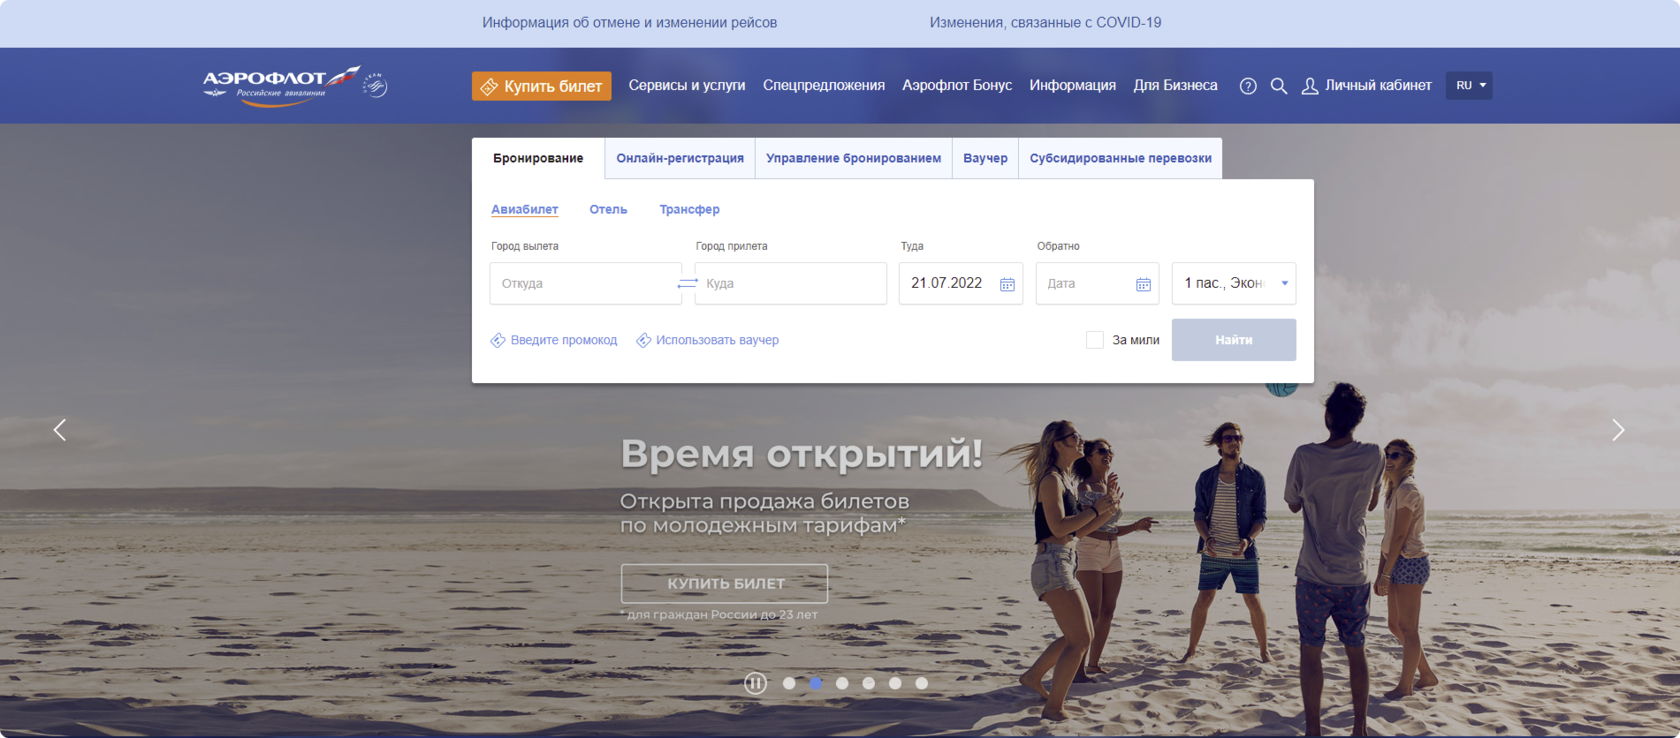
Task: Select the sixth banner slide dot
Action: [922, 684]
